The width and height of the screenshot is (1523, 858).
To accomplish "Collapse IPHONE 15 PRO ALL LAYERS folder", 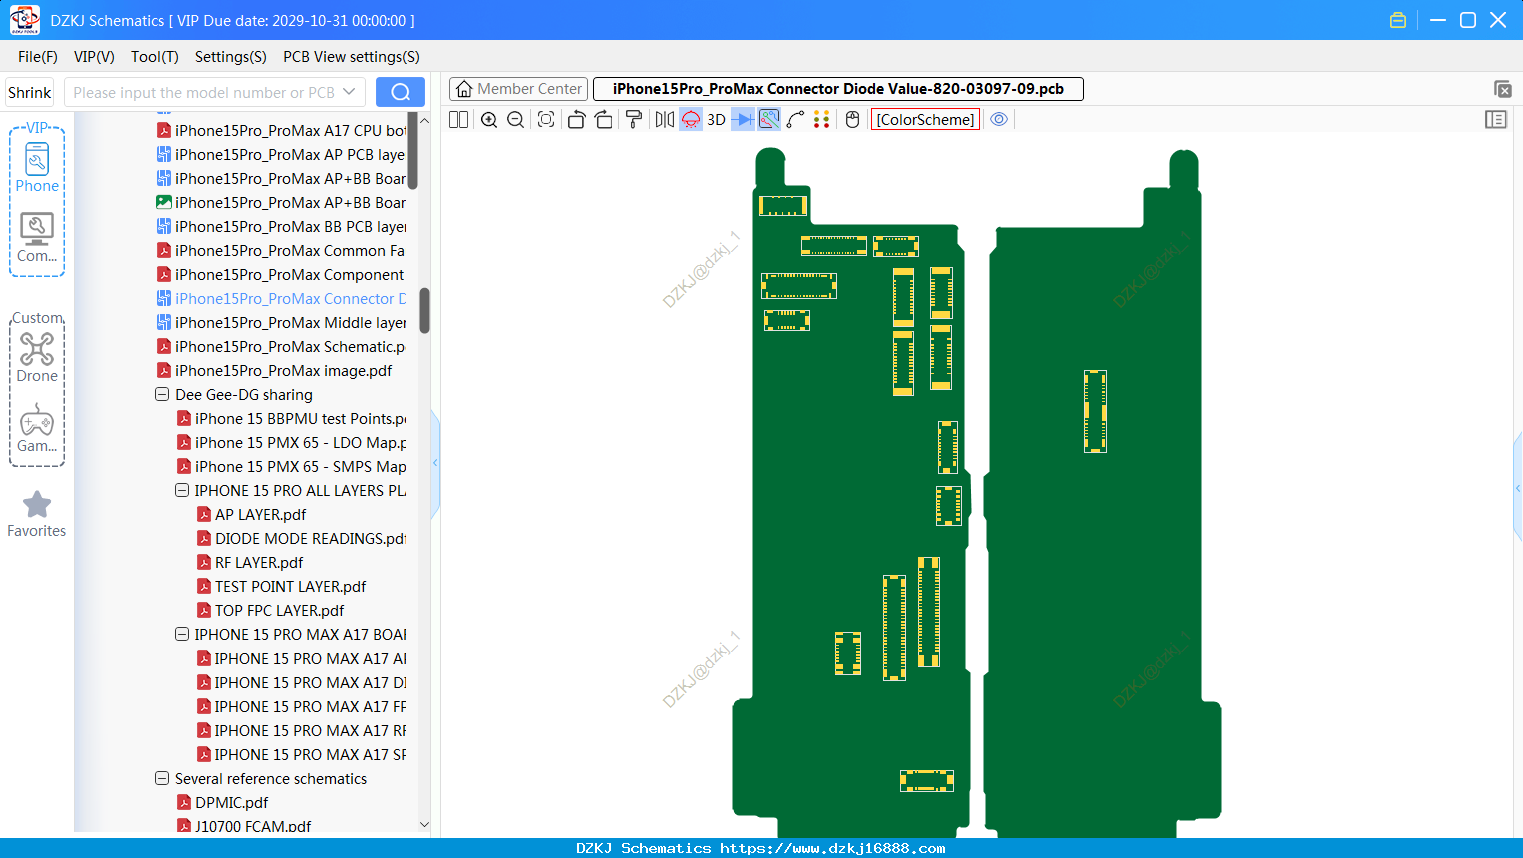I will click(182, 491).
